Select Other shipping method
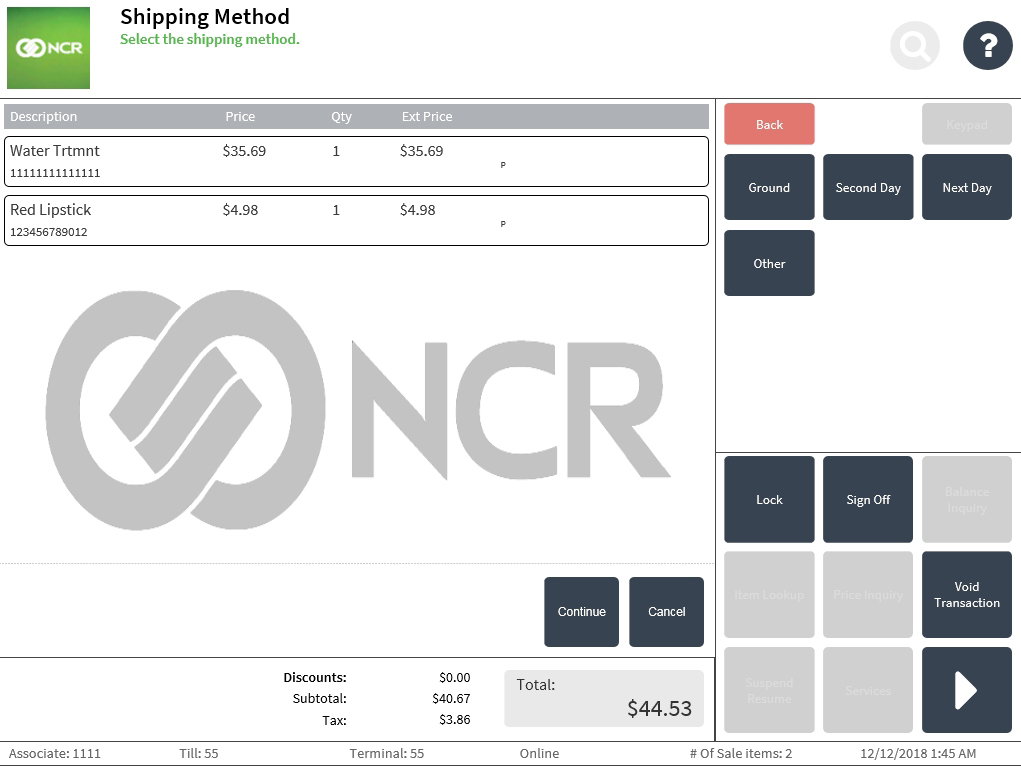The height and width of the screenshot is (766, 1021). click(769, 263)
